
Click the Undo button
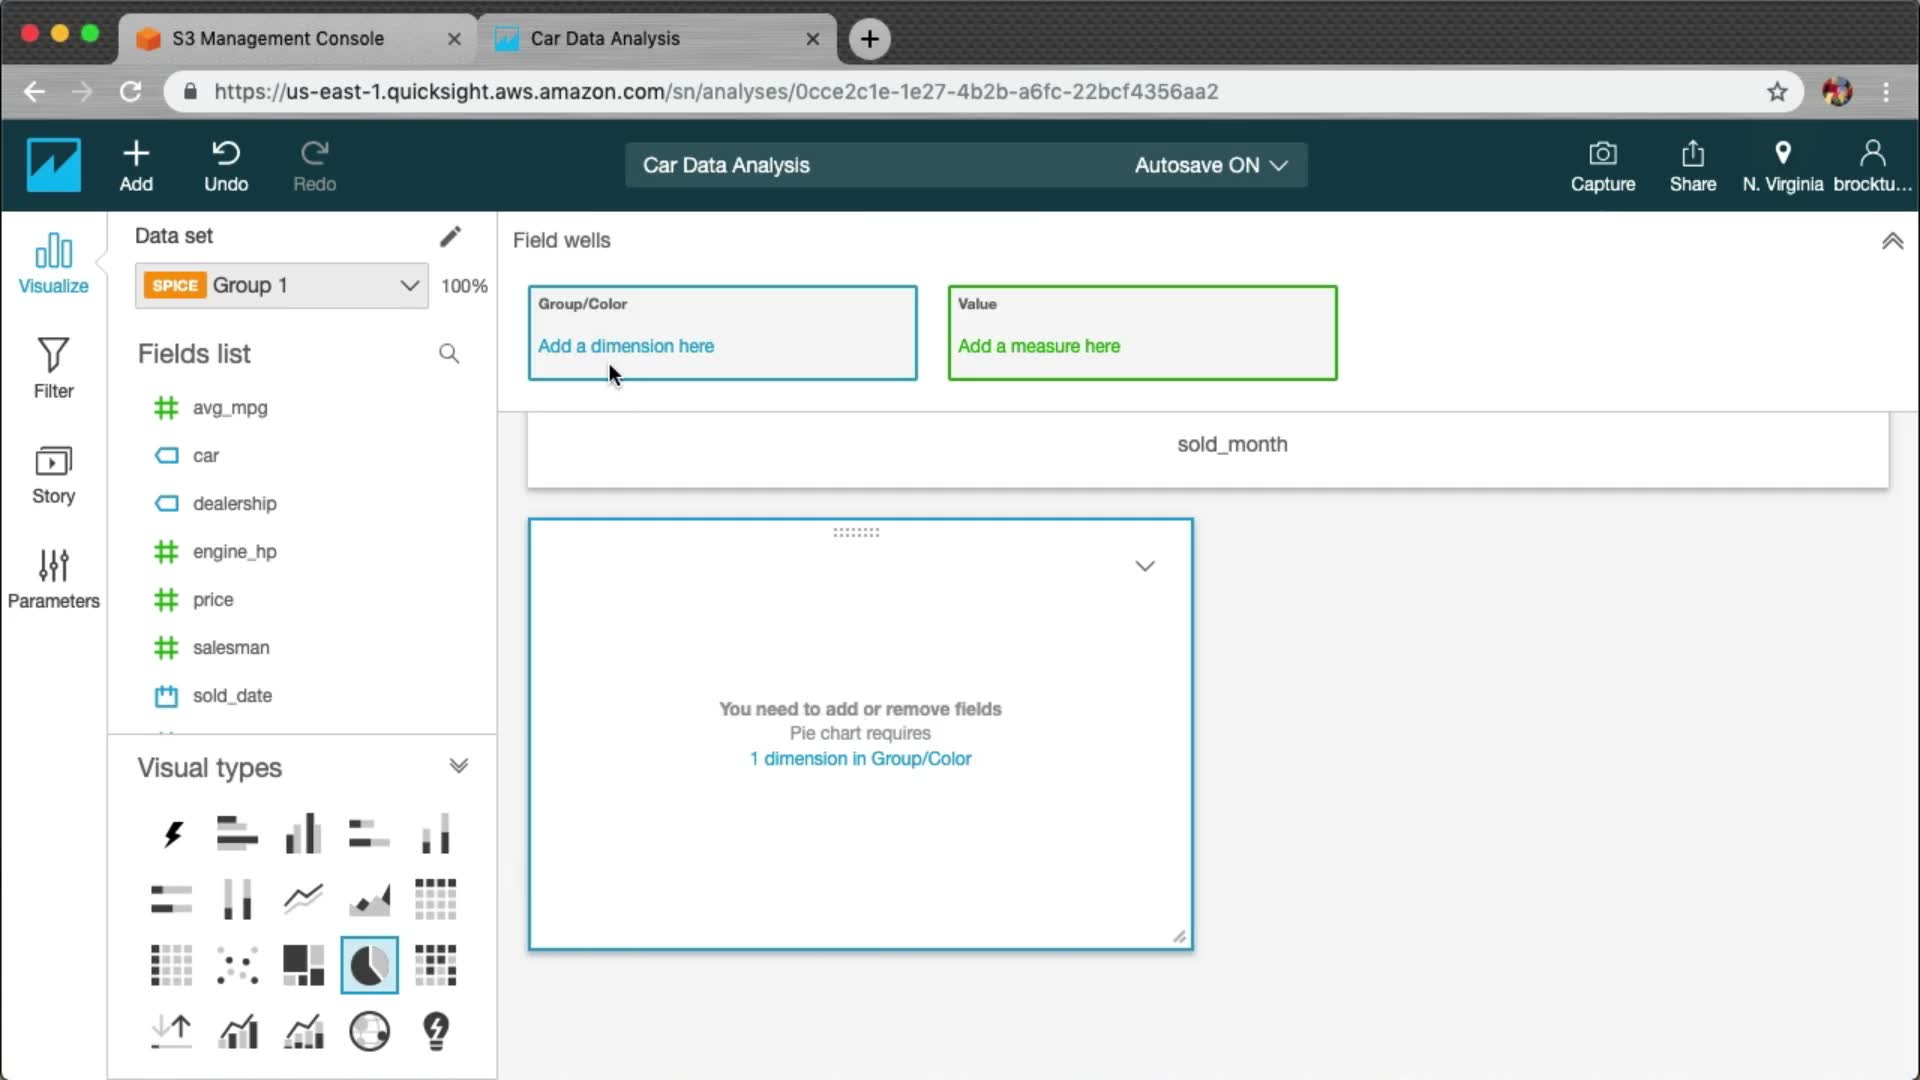[226, 165]
